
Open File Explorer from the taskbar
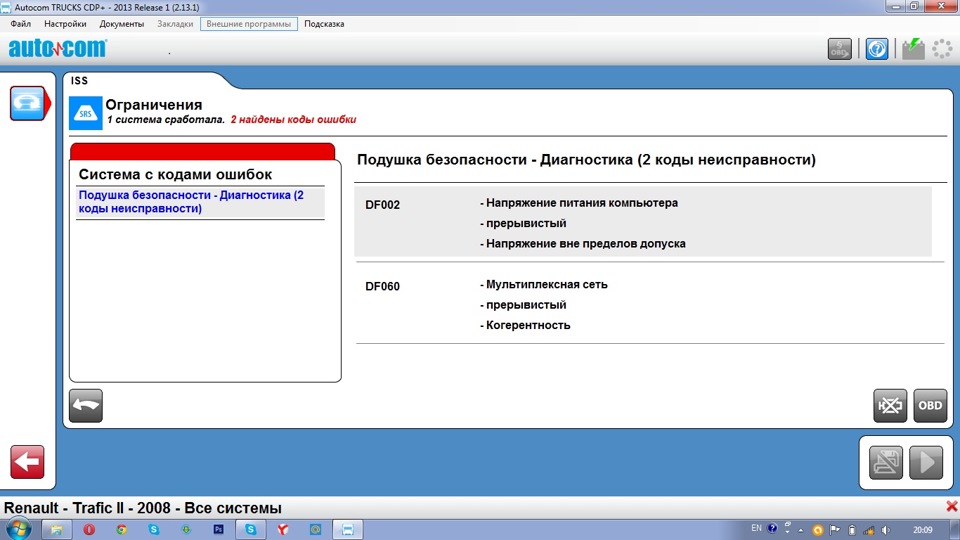click(56, 530)
